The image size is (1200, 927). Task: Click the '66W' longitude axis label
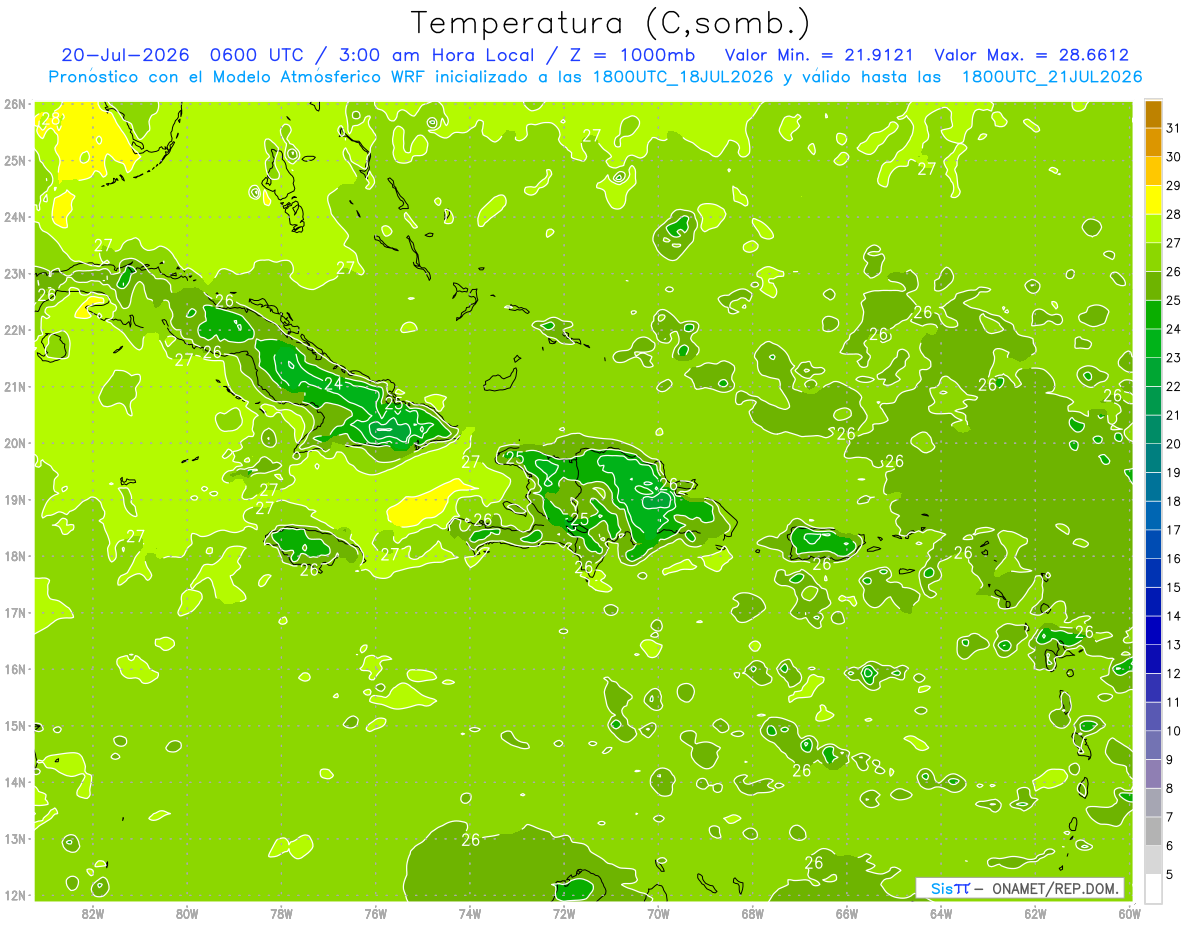tap(847, 913)
